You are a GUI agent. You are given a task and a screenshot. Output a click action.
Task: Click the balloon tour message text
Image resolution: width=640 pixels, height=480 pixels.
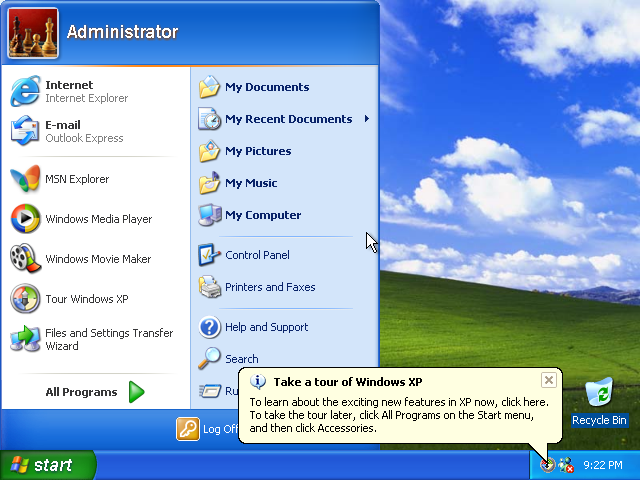pos(399,415)
